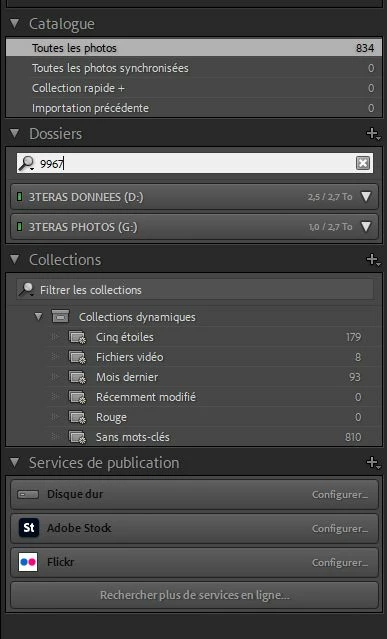Image resolution: width=387 pixels, height=639 pixels.
Task: Click the 834 photo count
Action: click(x=365, y=48)
